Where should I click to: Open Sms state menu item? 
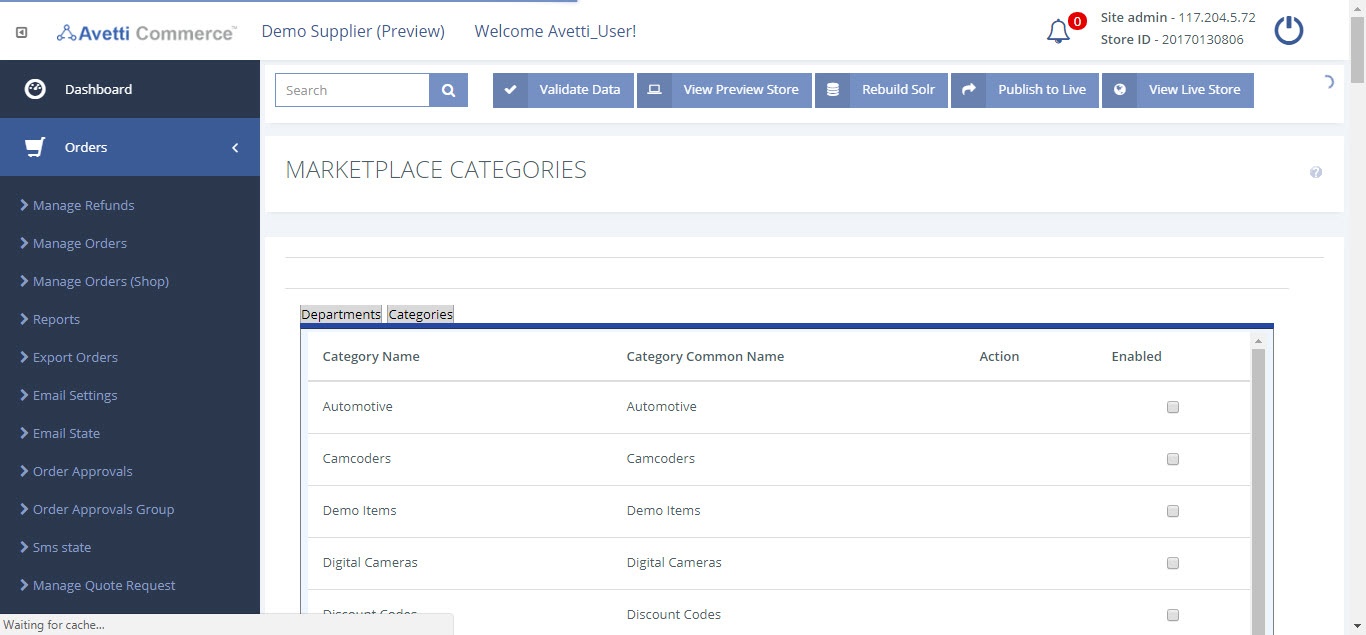(62, 547)
